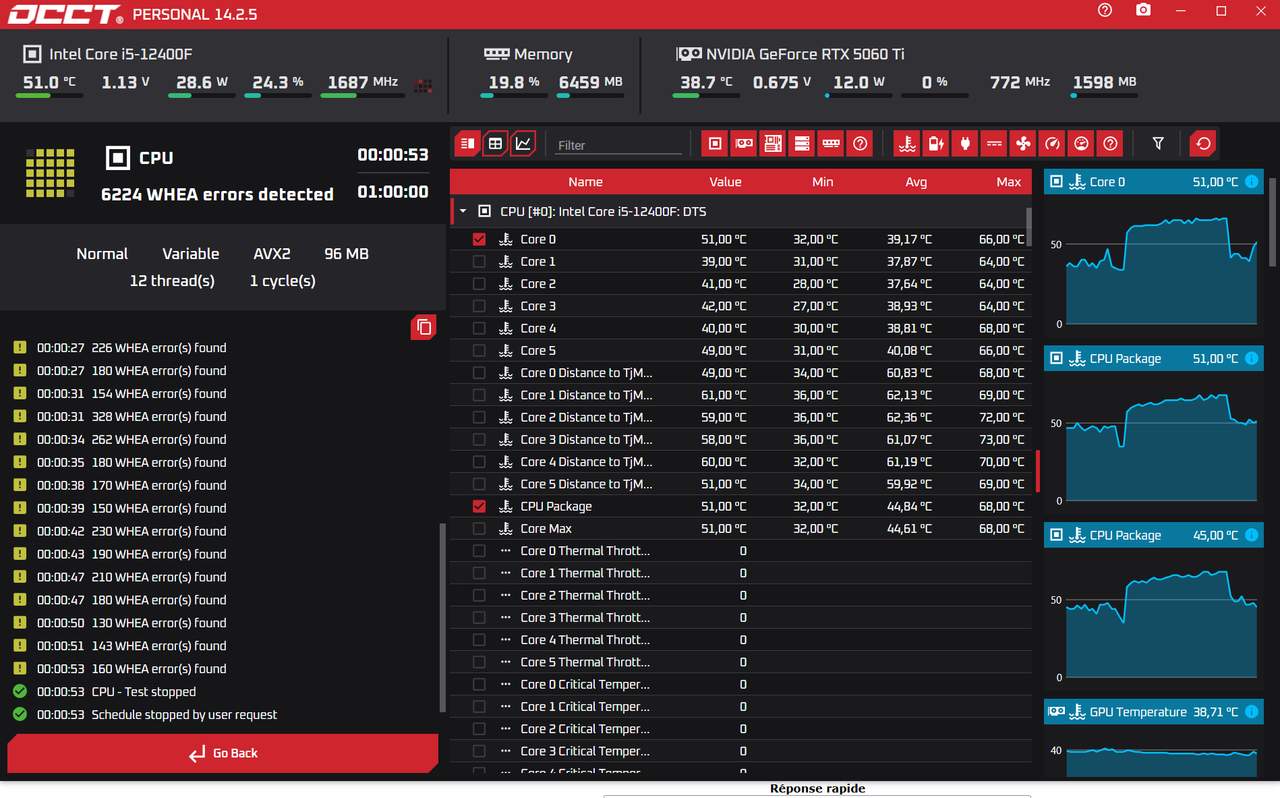This screenshot has height=798, width=1280.
Task: Toggle the CPU sensor filter icon
Action: point(714,144)
